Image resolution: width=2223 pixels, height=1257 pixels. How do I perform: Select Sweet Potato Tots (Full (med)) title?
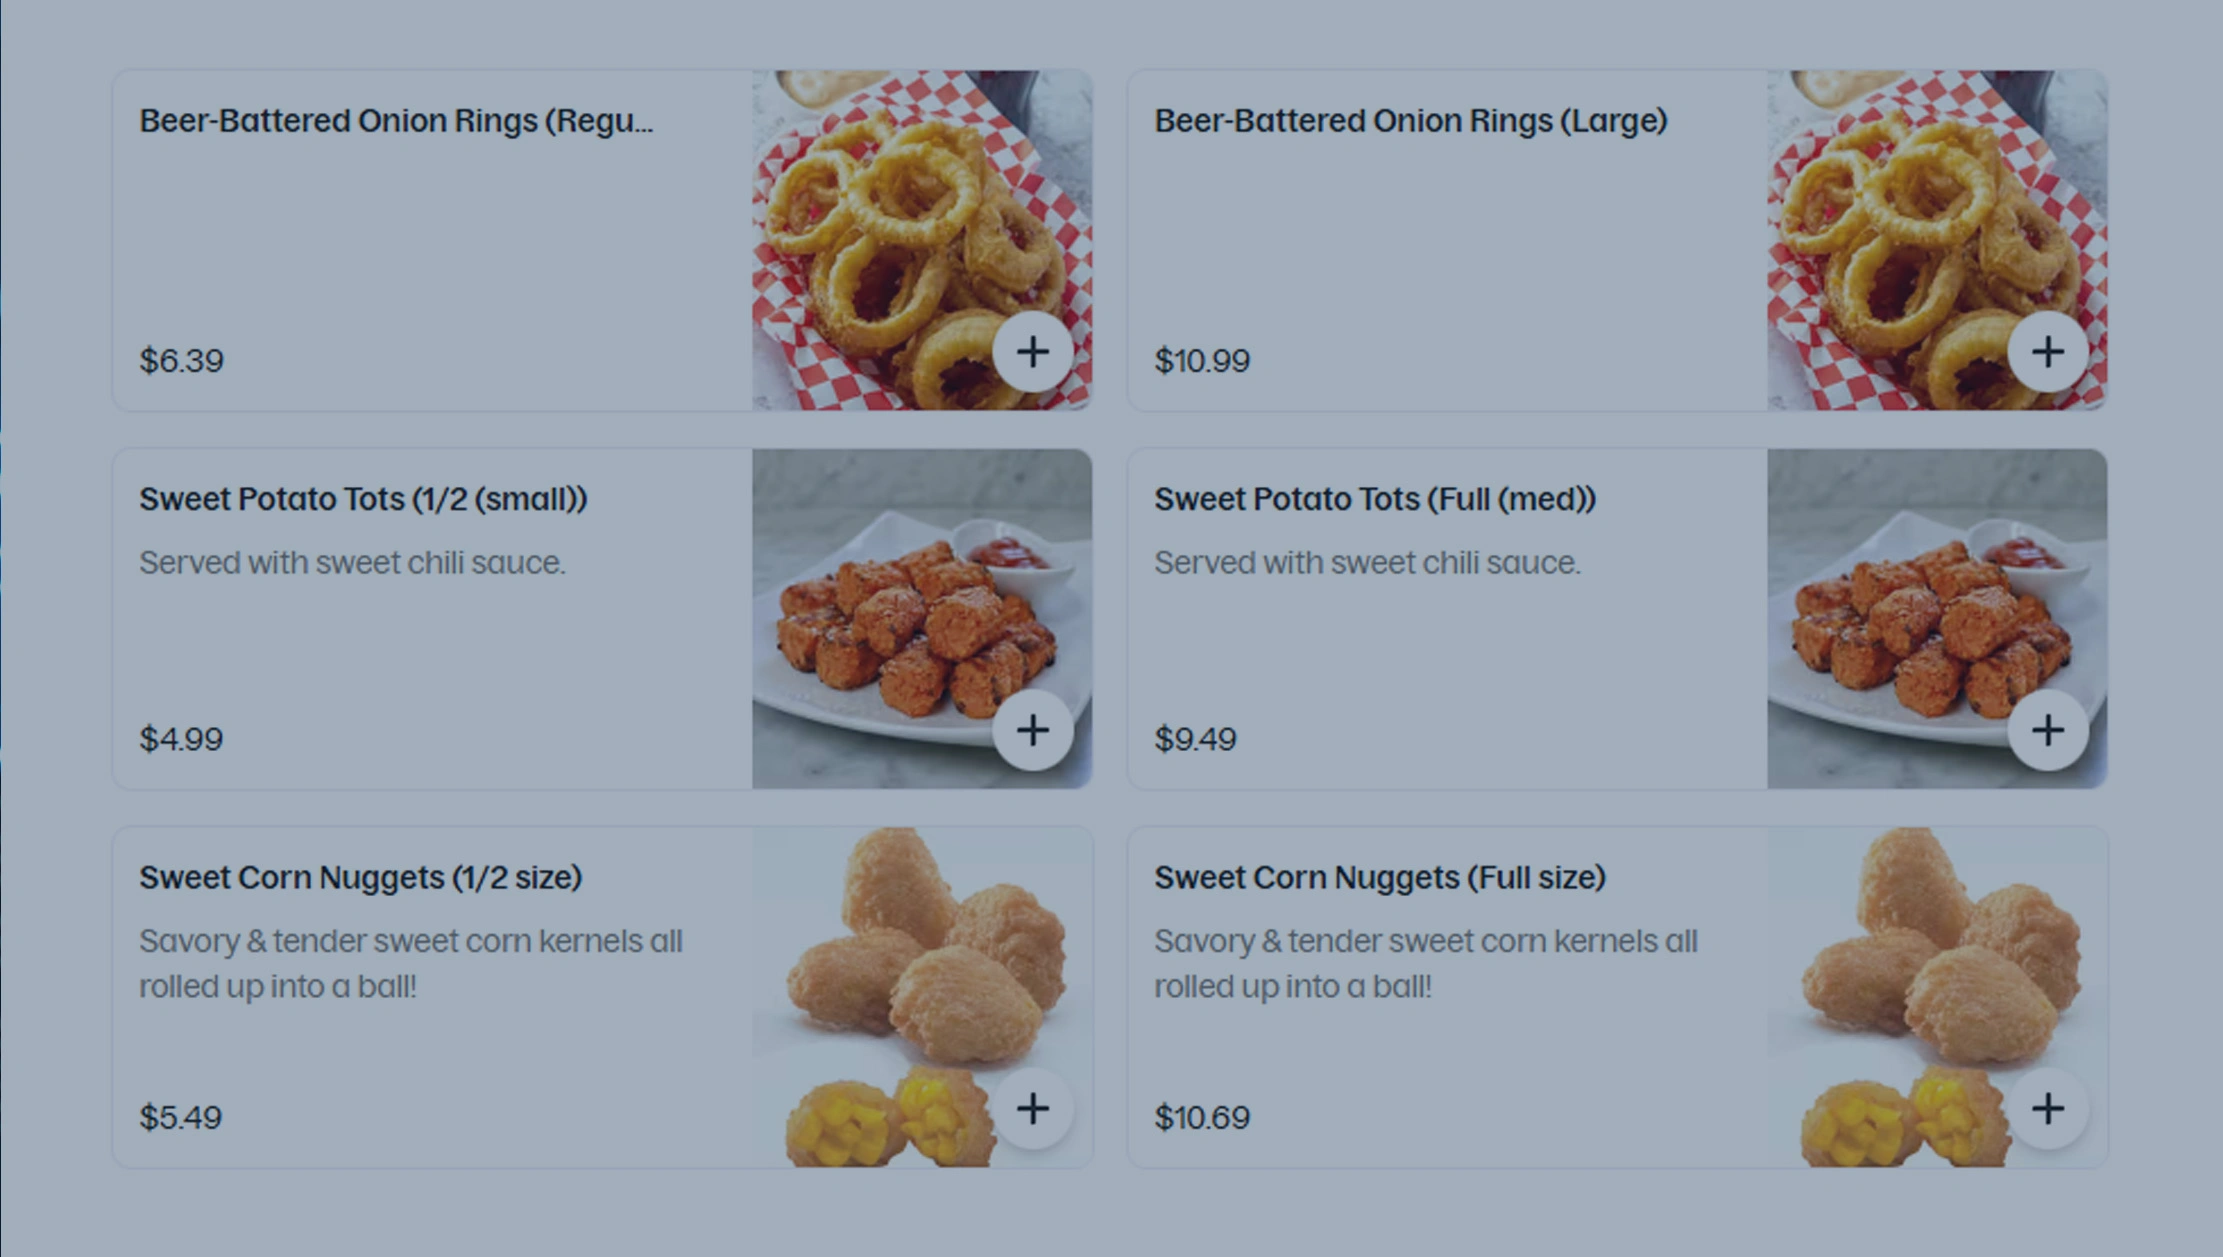click(x=1375, y=499)
